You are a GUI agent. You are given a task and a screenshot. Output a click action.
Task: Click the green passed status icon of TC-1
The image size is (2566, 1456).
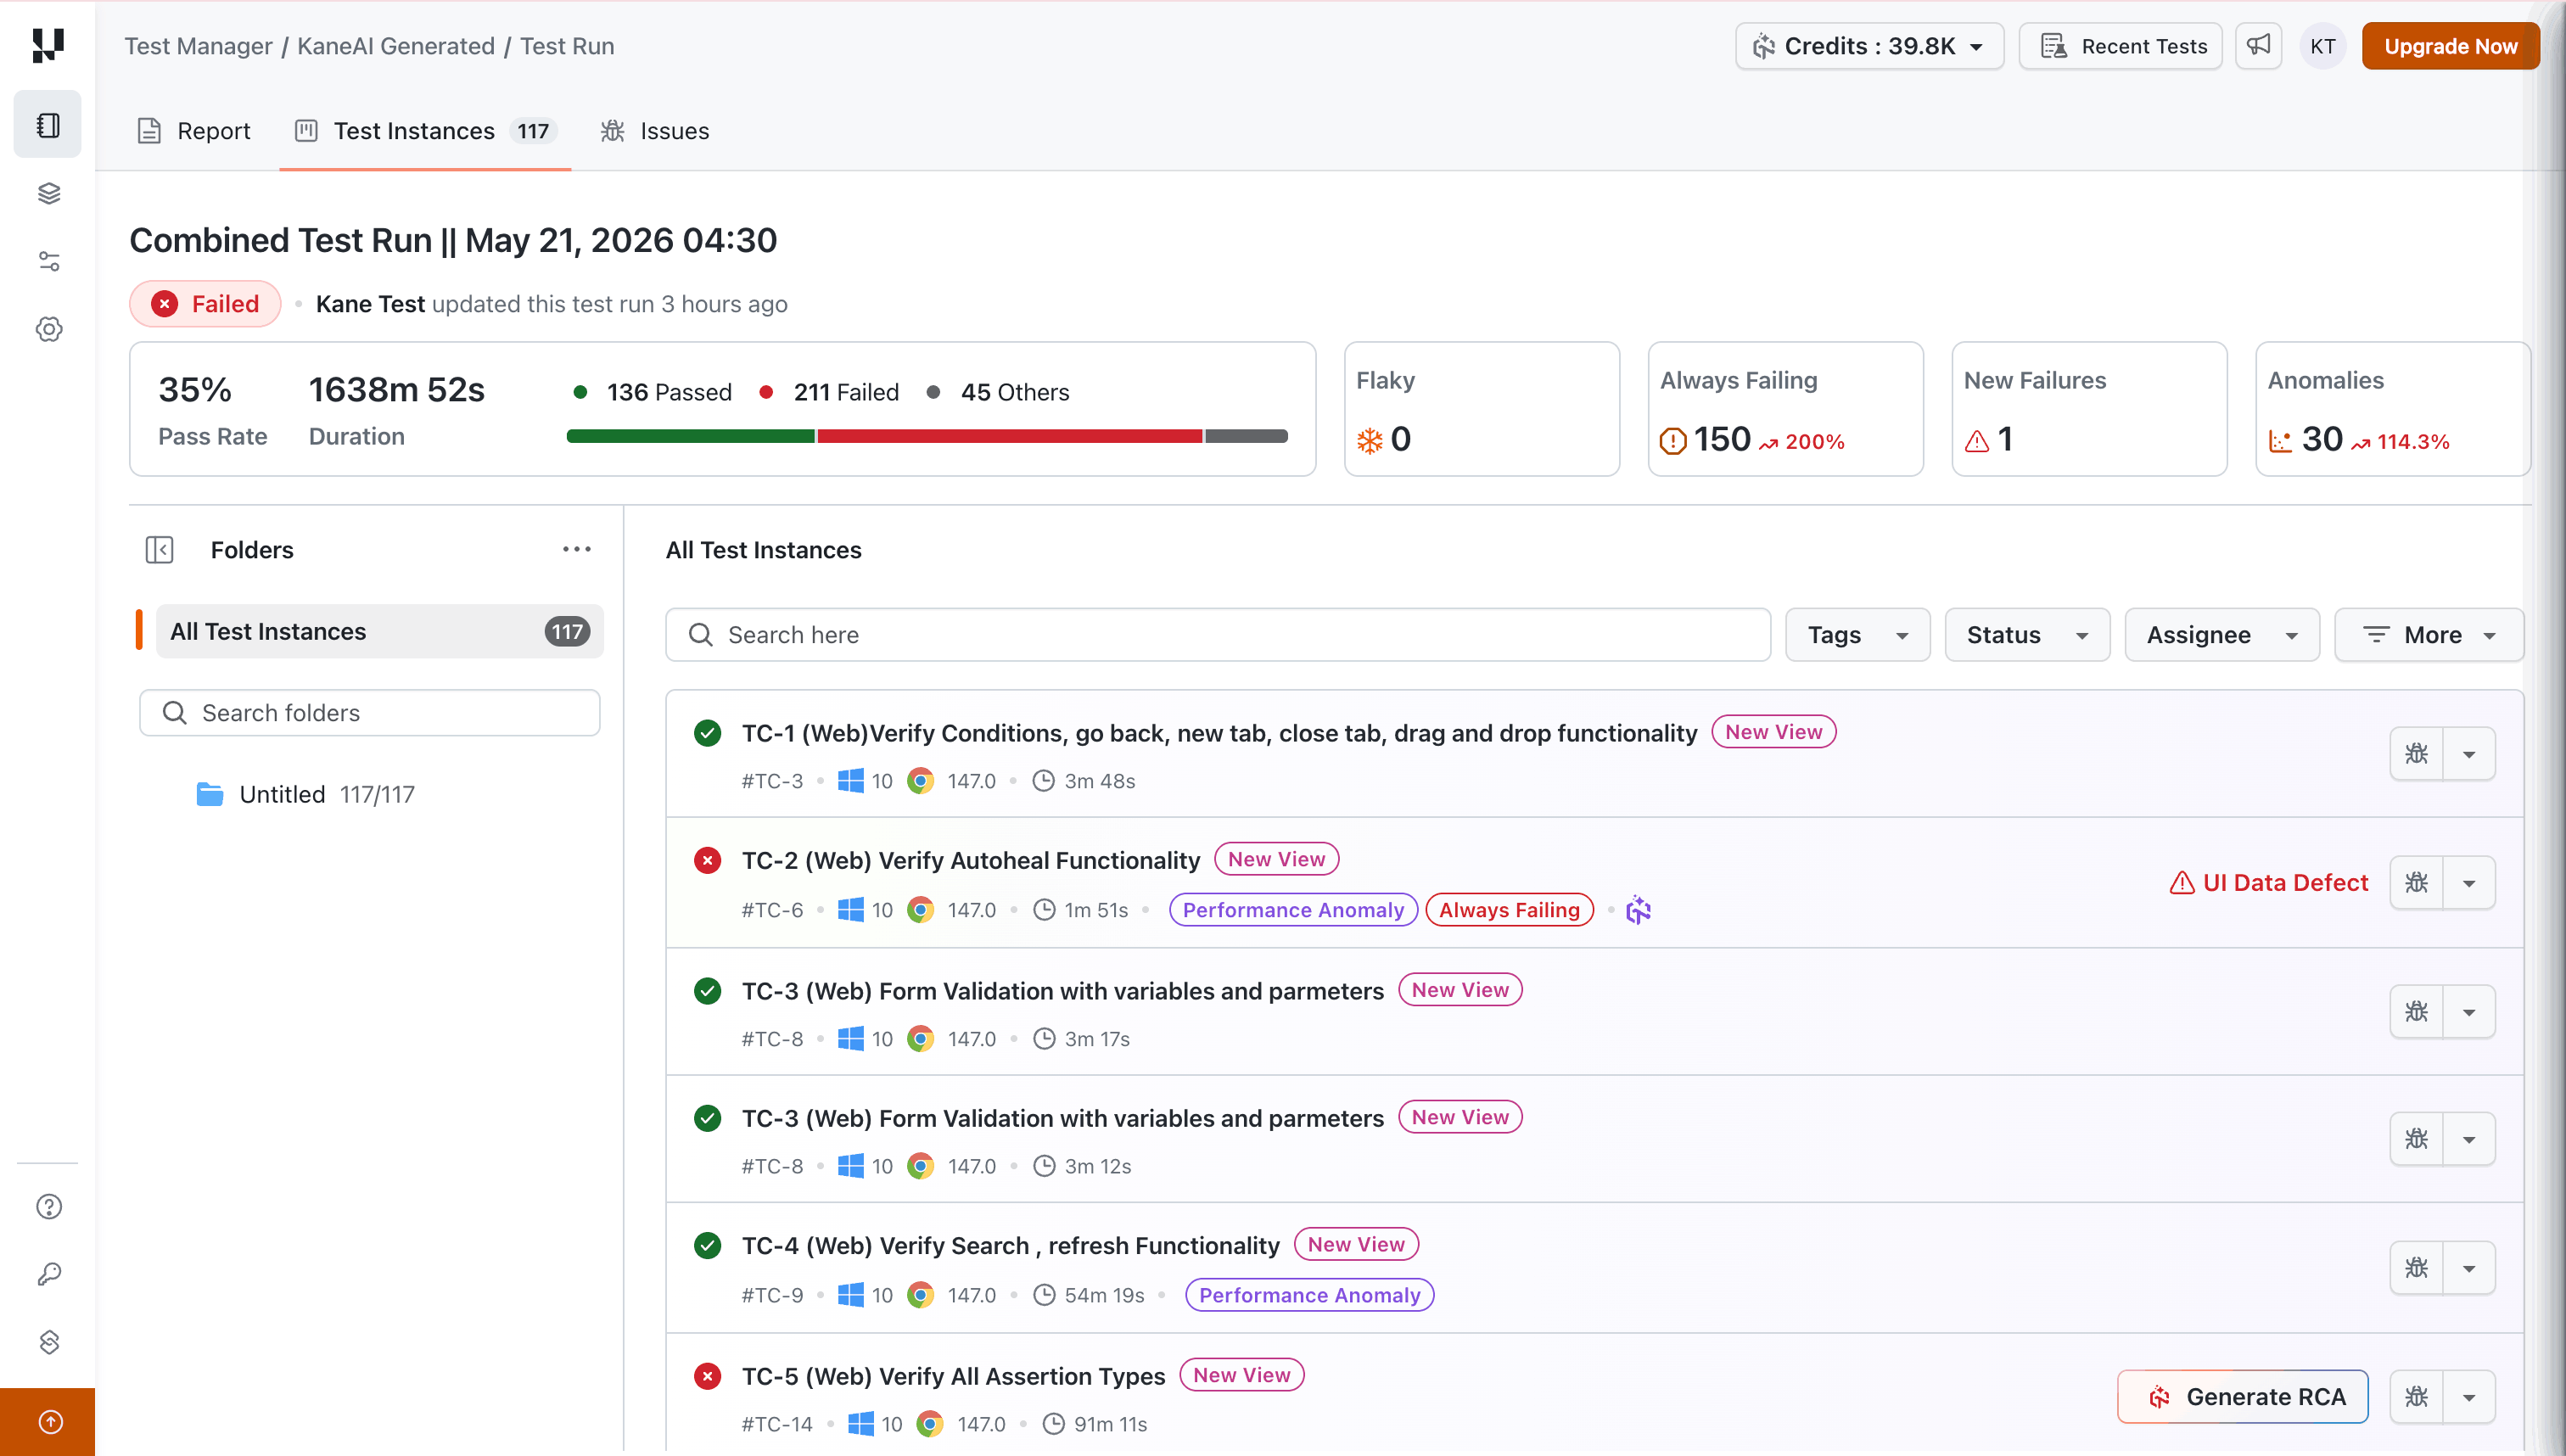[707, 733]
